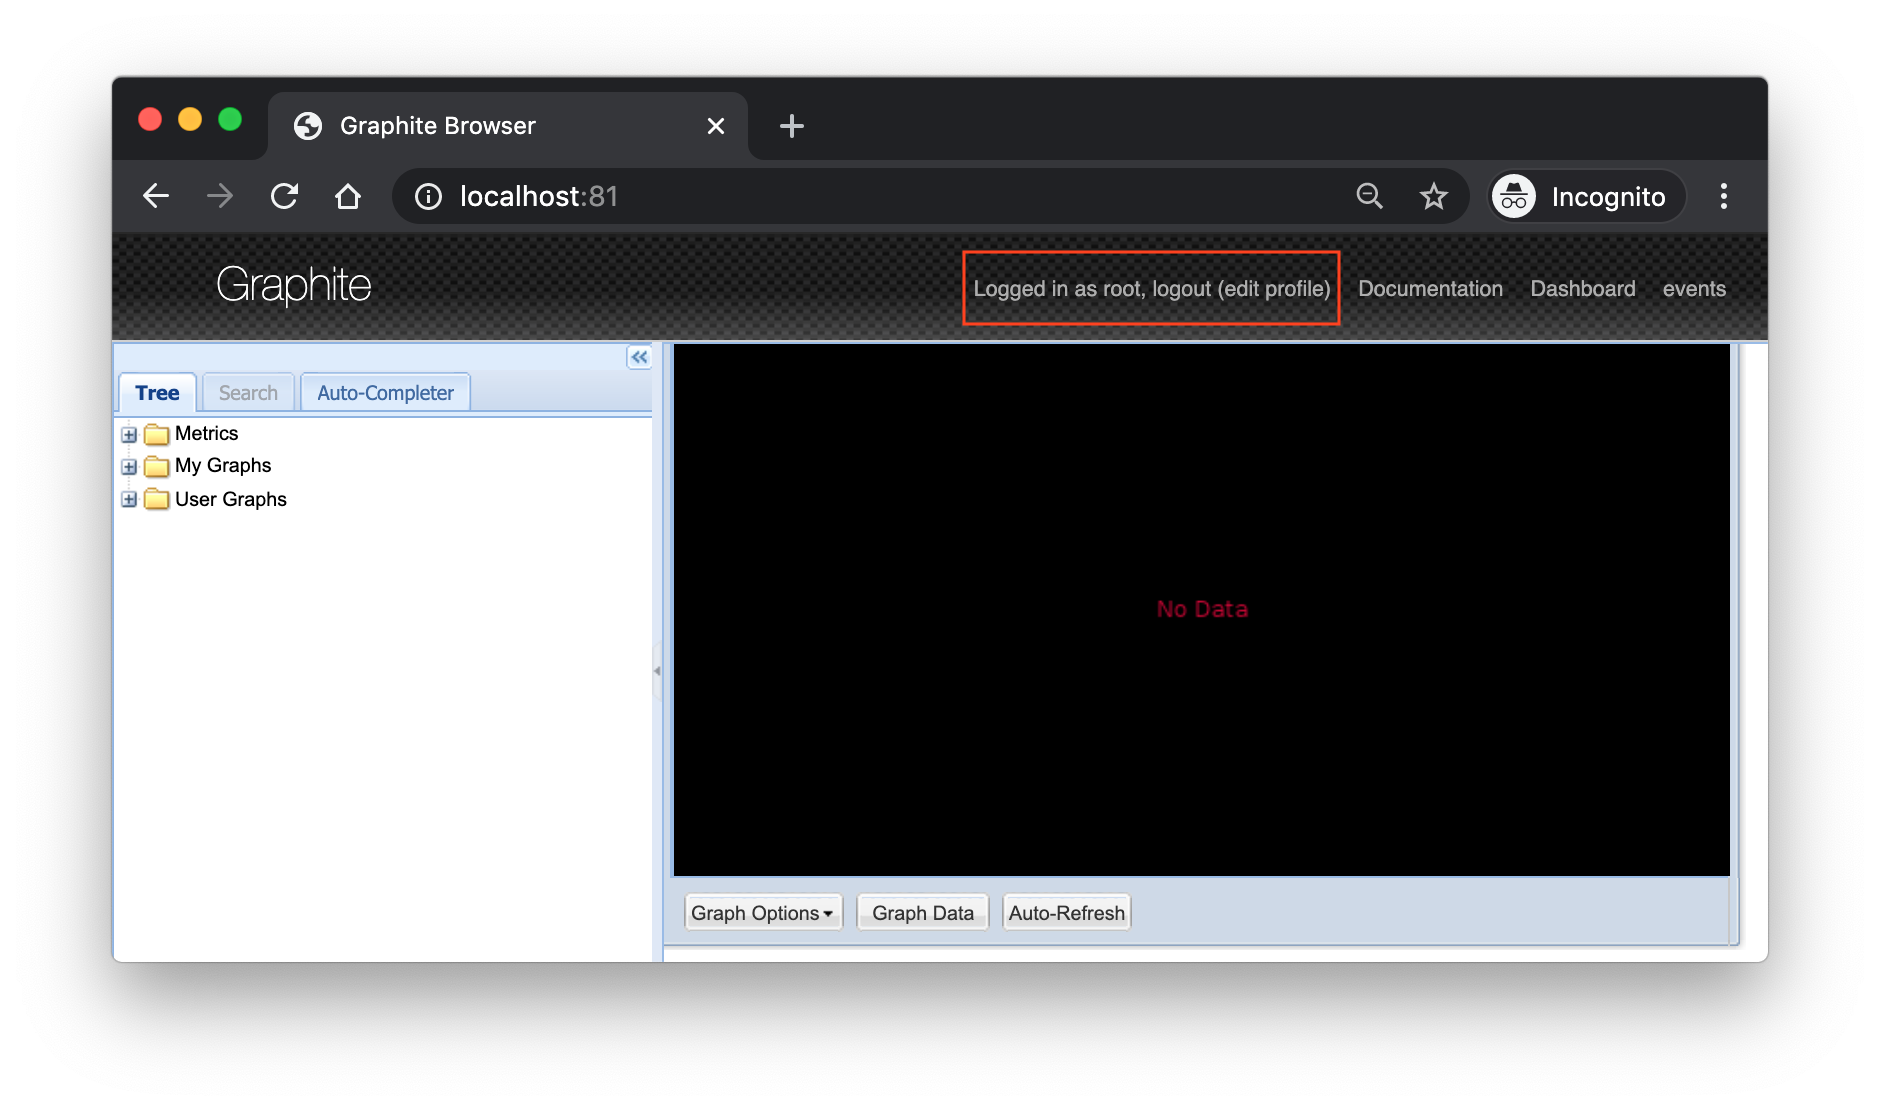Viewport: 1880px width, 1110px height.
Task: Open the events link
Action: pos(1694,289)
